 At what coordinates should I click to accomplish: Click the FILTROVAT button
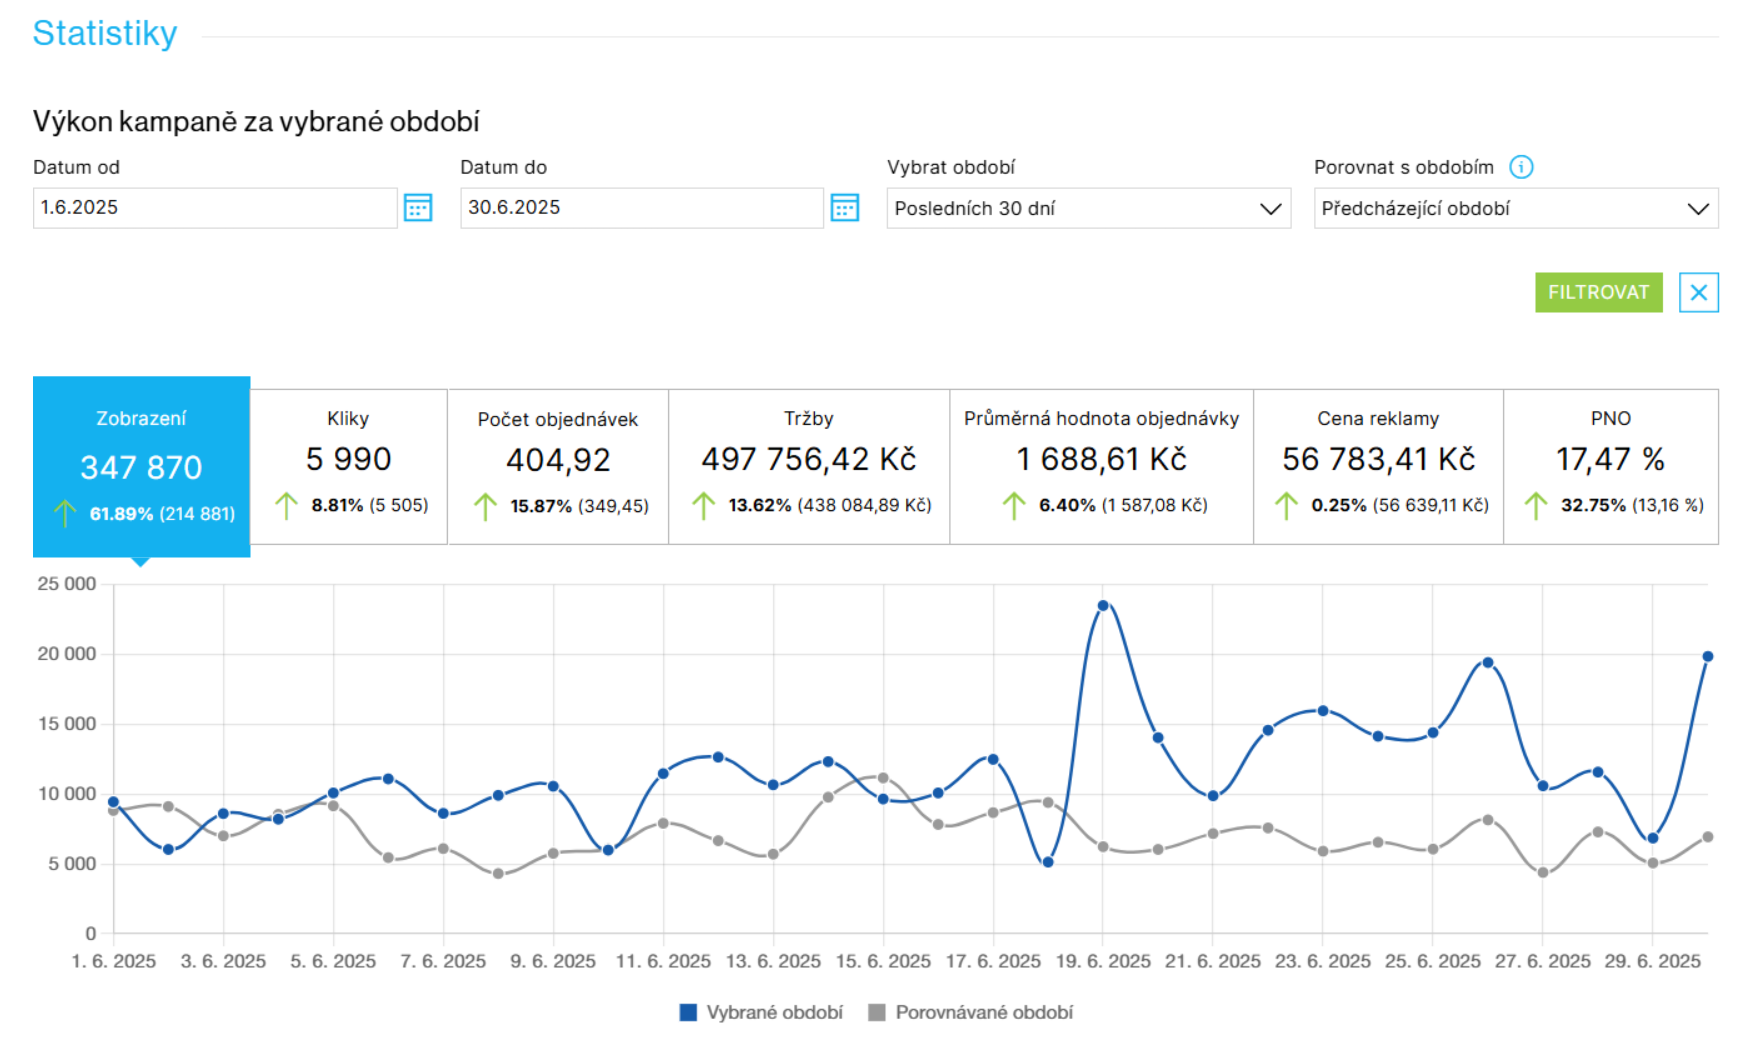(x=1599, y=292)
